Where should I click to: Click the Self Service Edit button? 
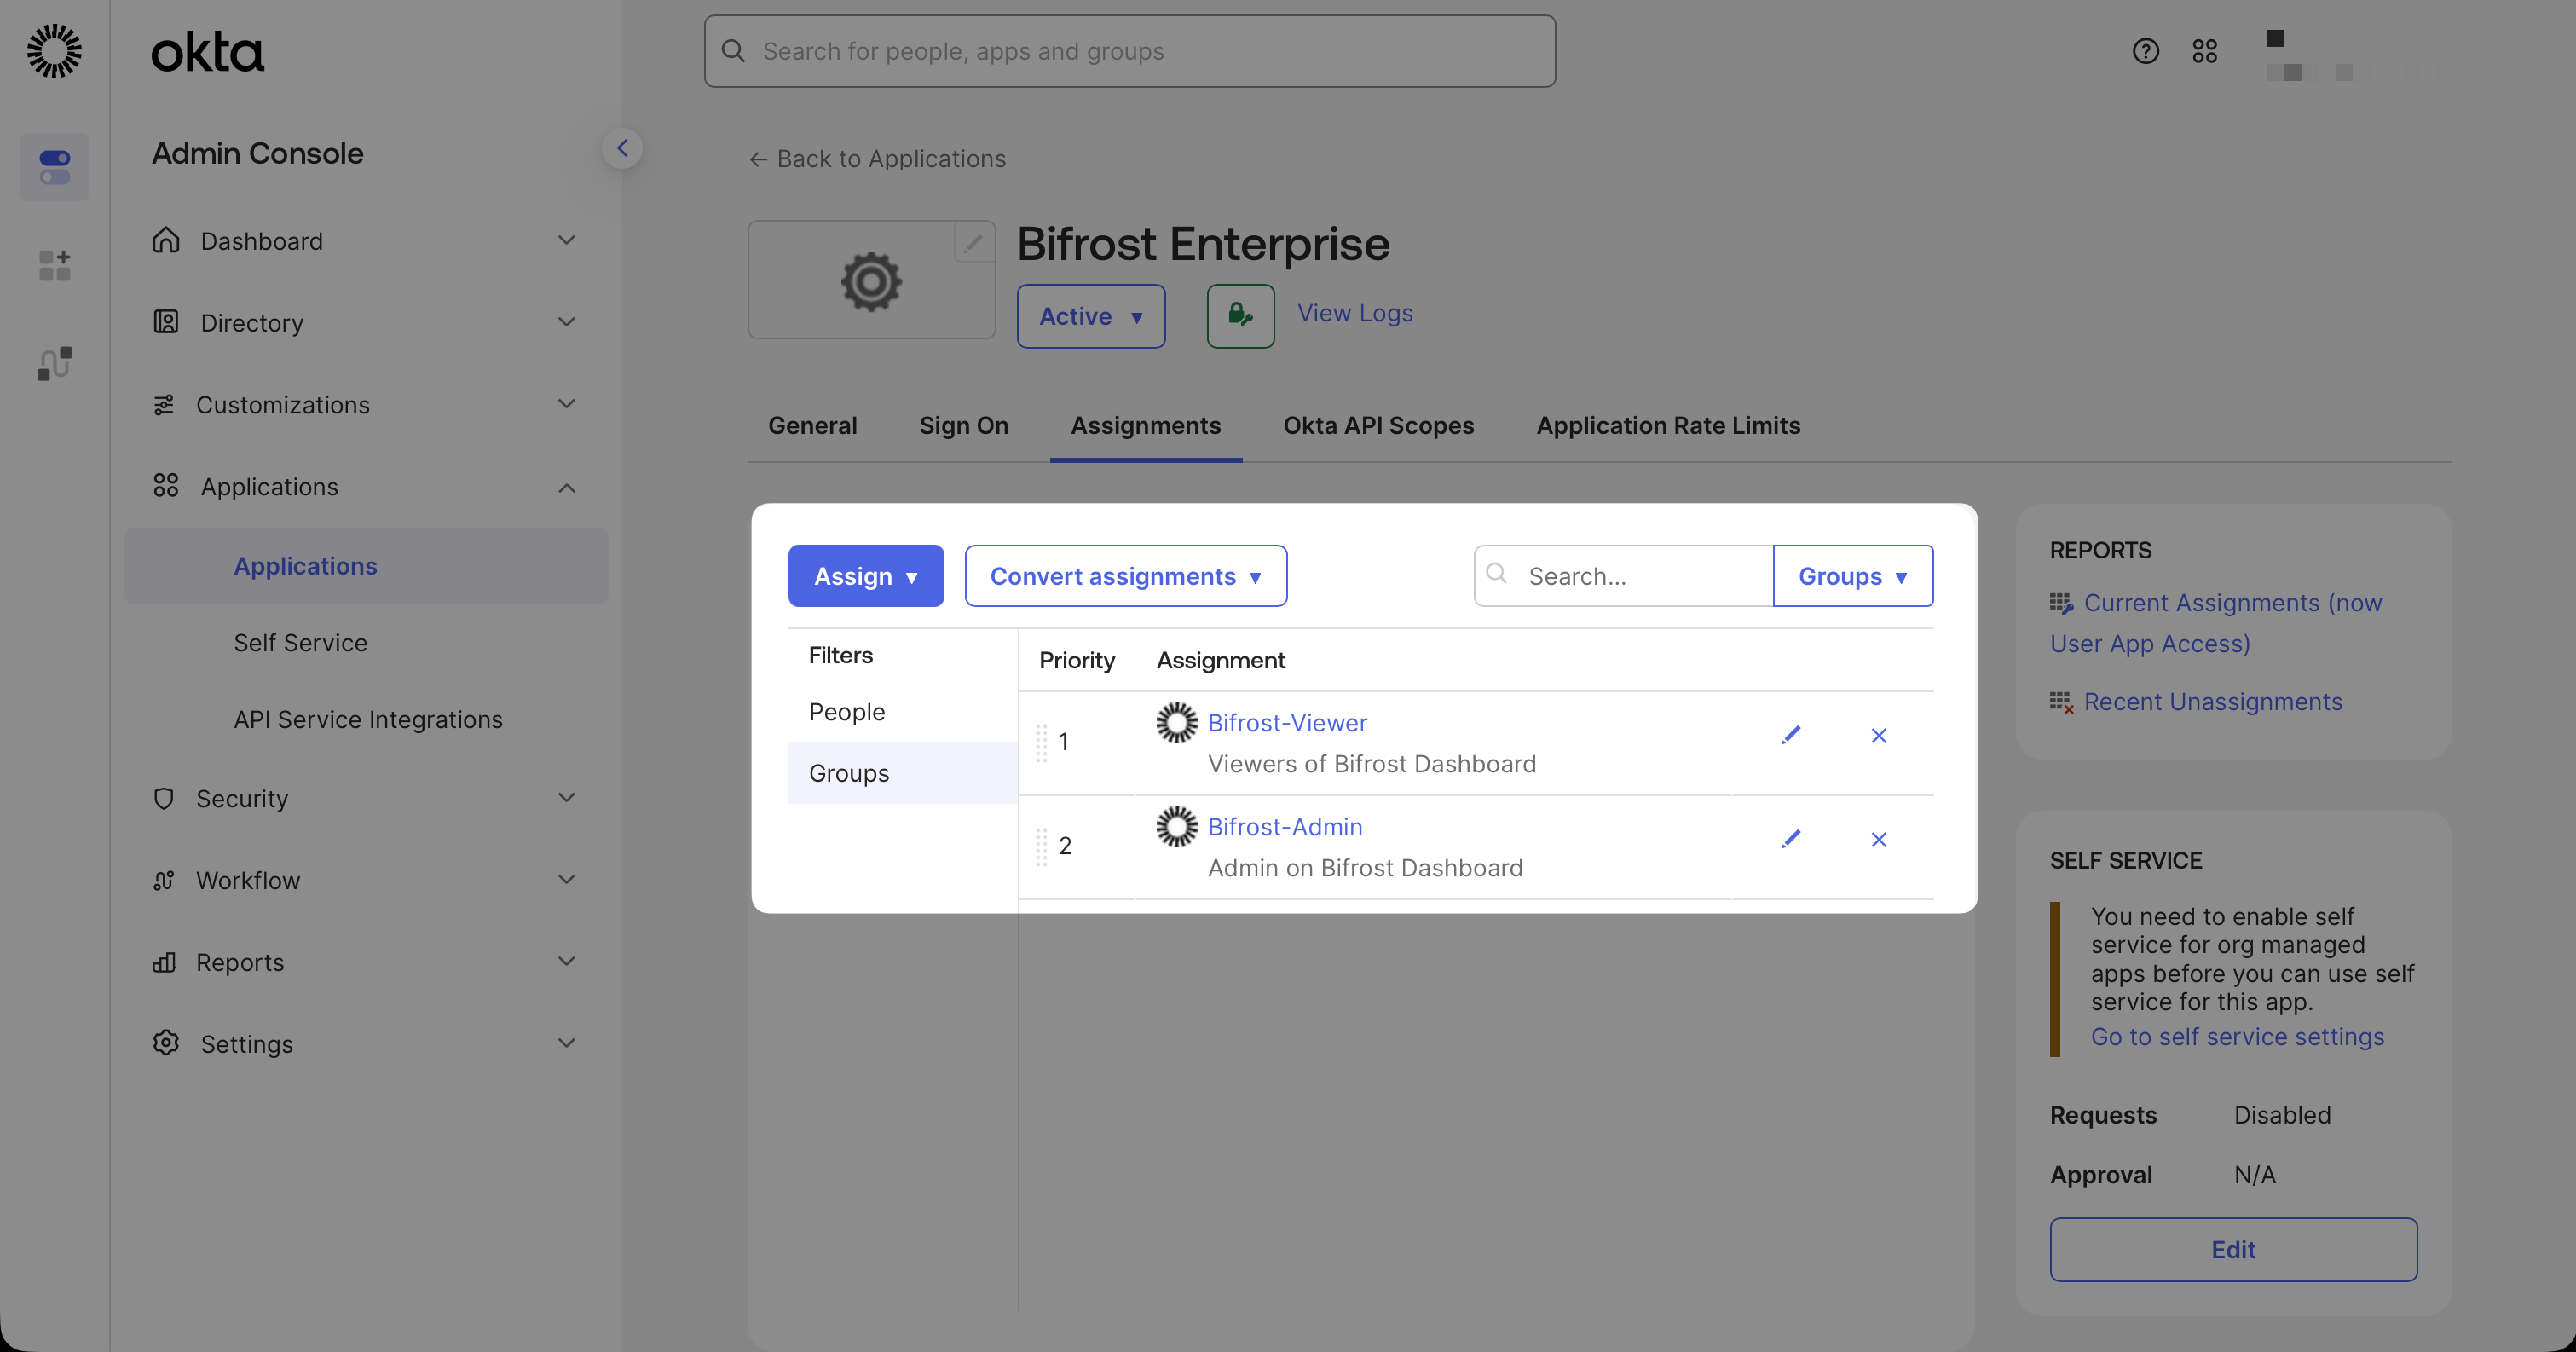tap(2233, 1250)
